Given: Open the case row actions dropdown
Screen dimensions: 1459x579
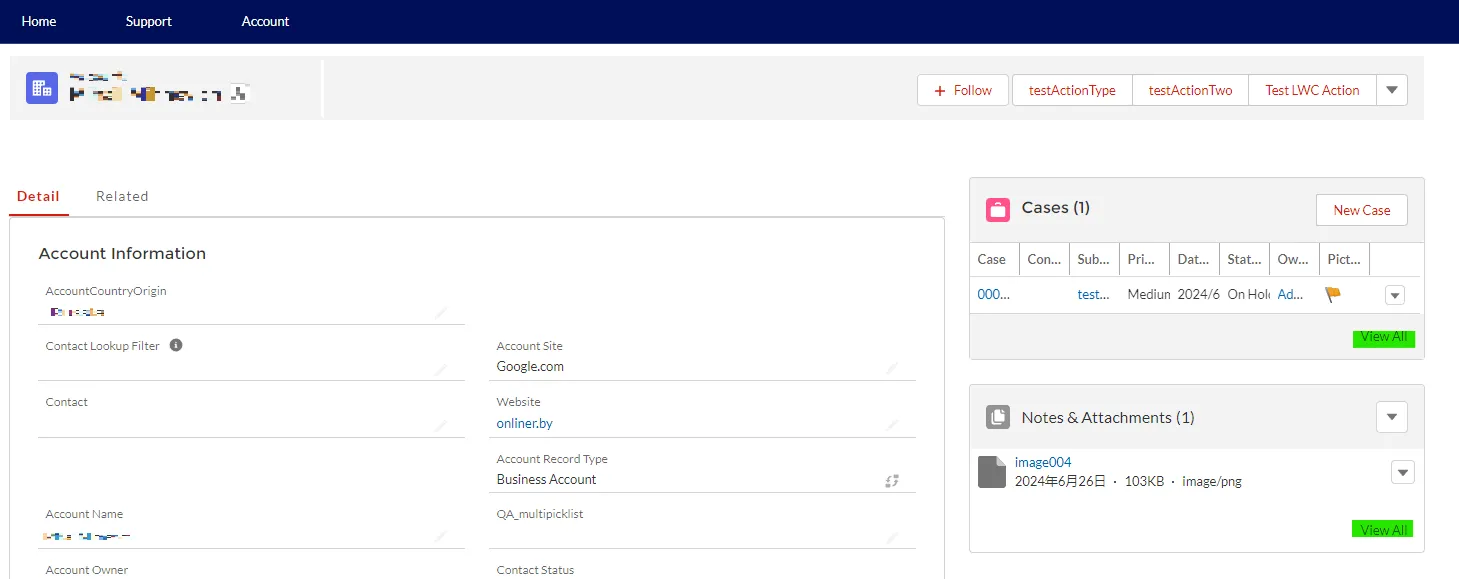Looking at the screenshot, I should pos(1395,295).
